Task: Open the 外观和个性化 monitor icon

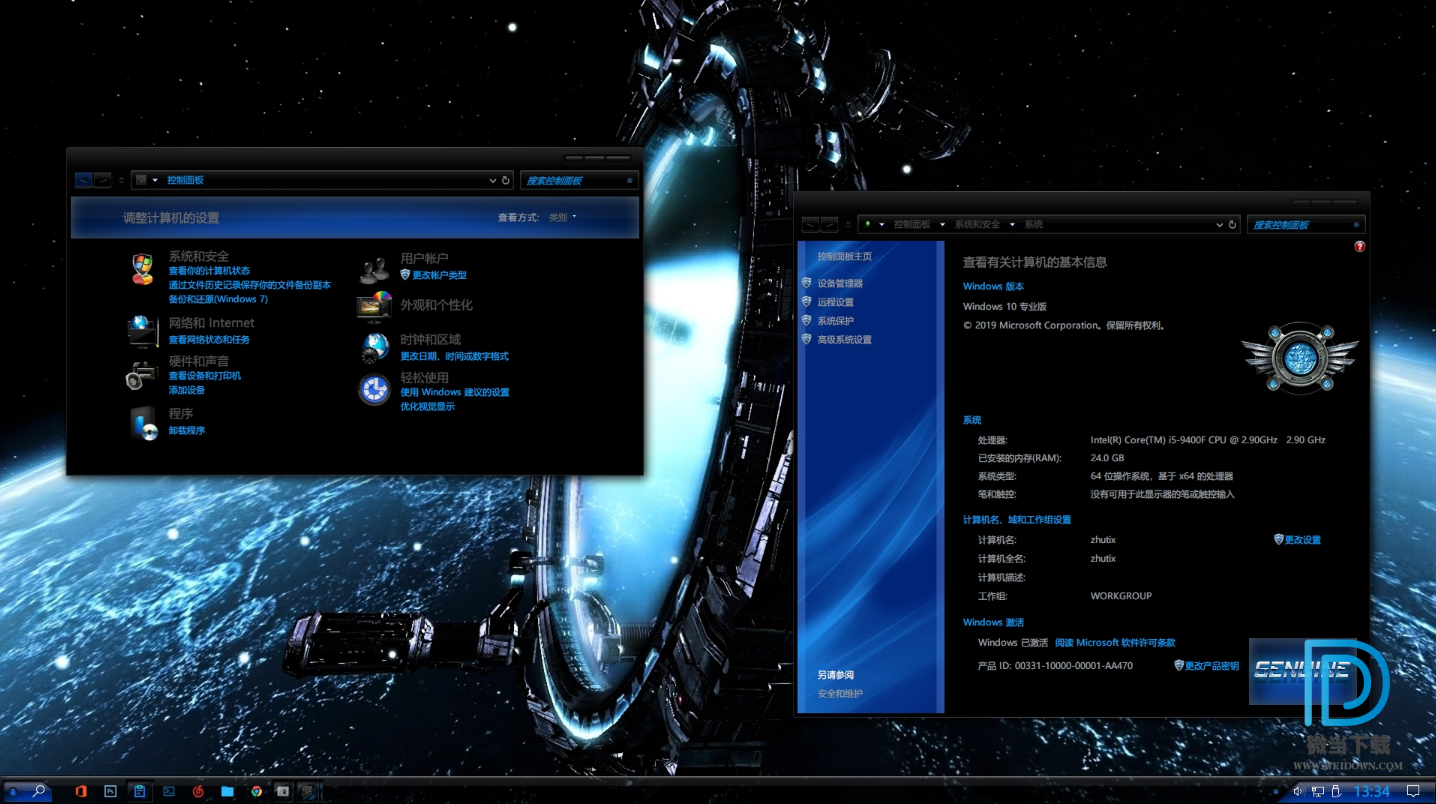Action: (x=375, y=305)
